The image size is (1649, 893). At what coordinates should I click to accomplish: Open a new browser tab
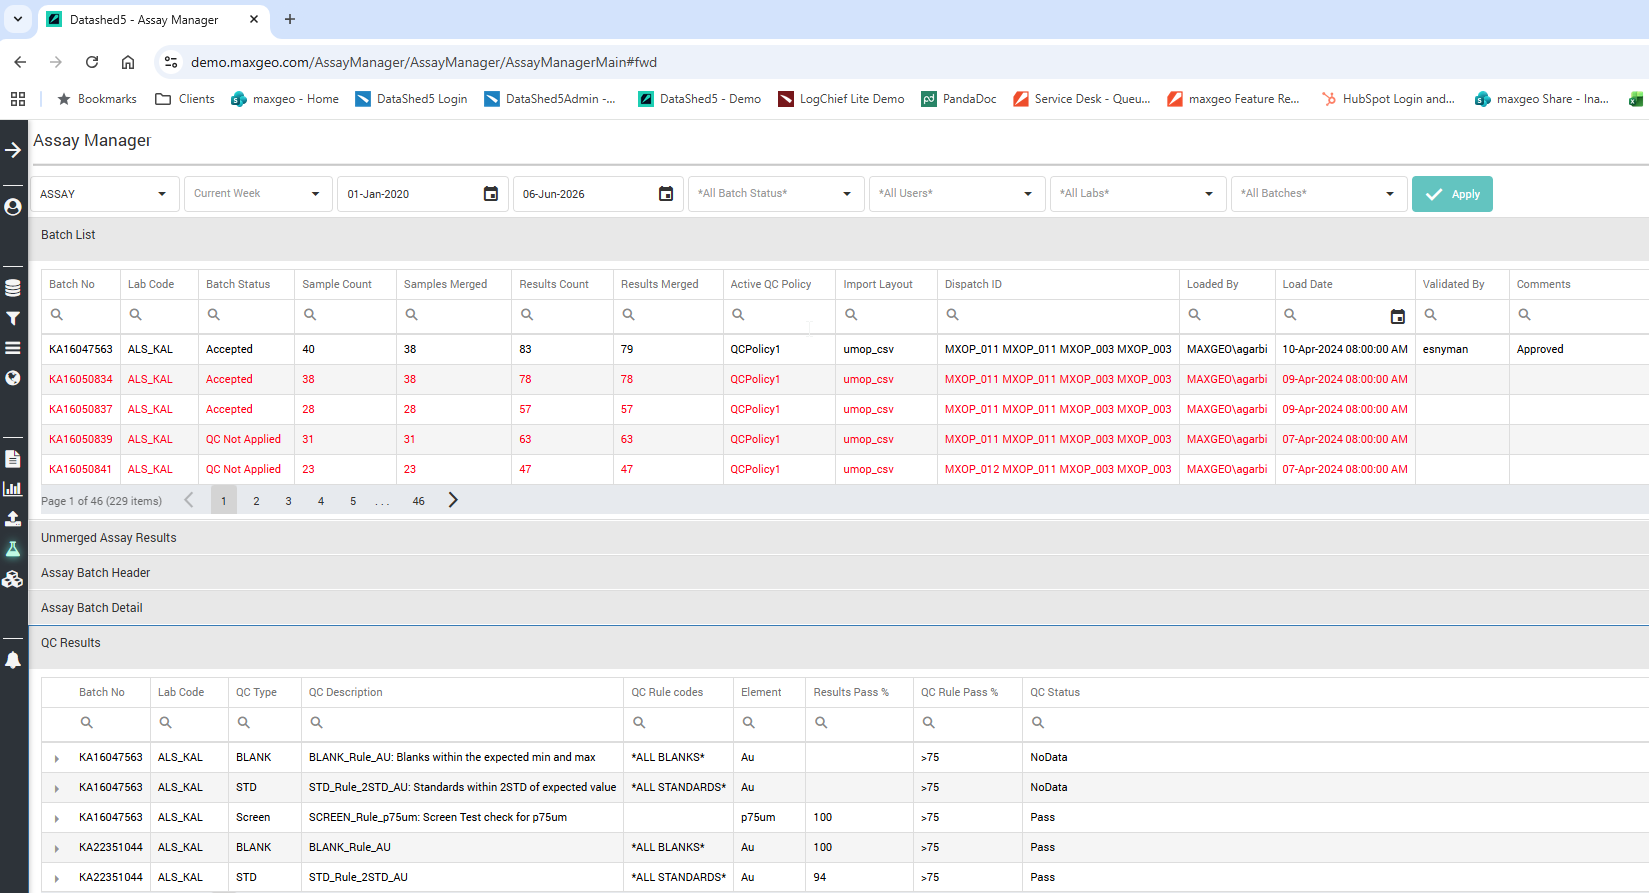290,19
